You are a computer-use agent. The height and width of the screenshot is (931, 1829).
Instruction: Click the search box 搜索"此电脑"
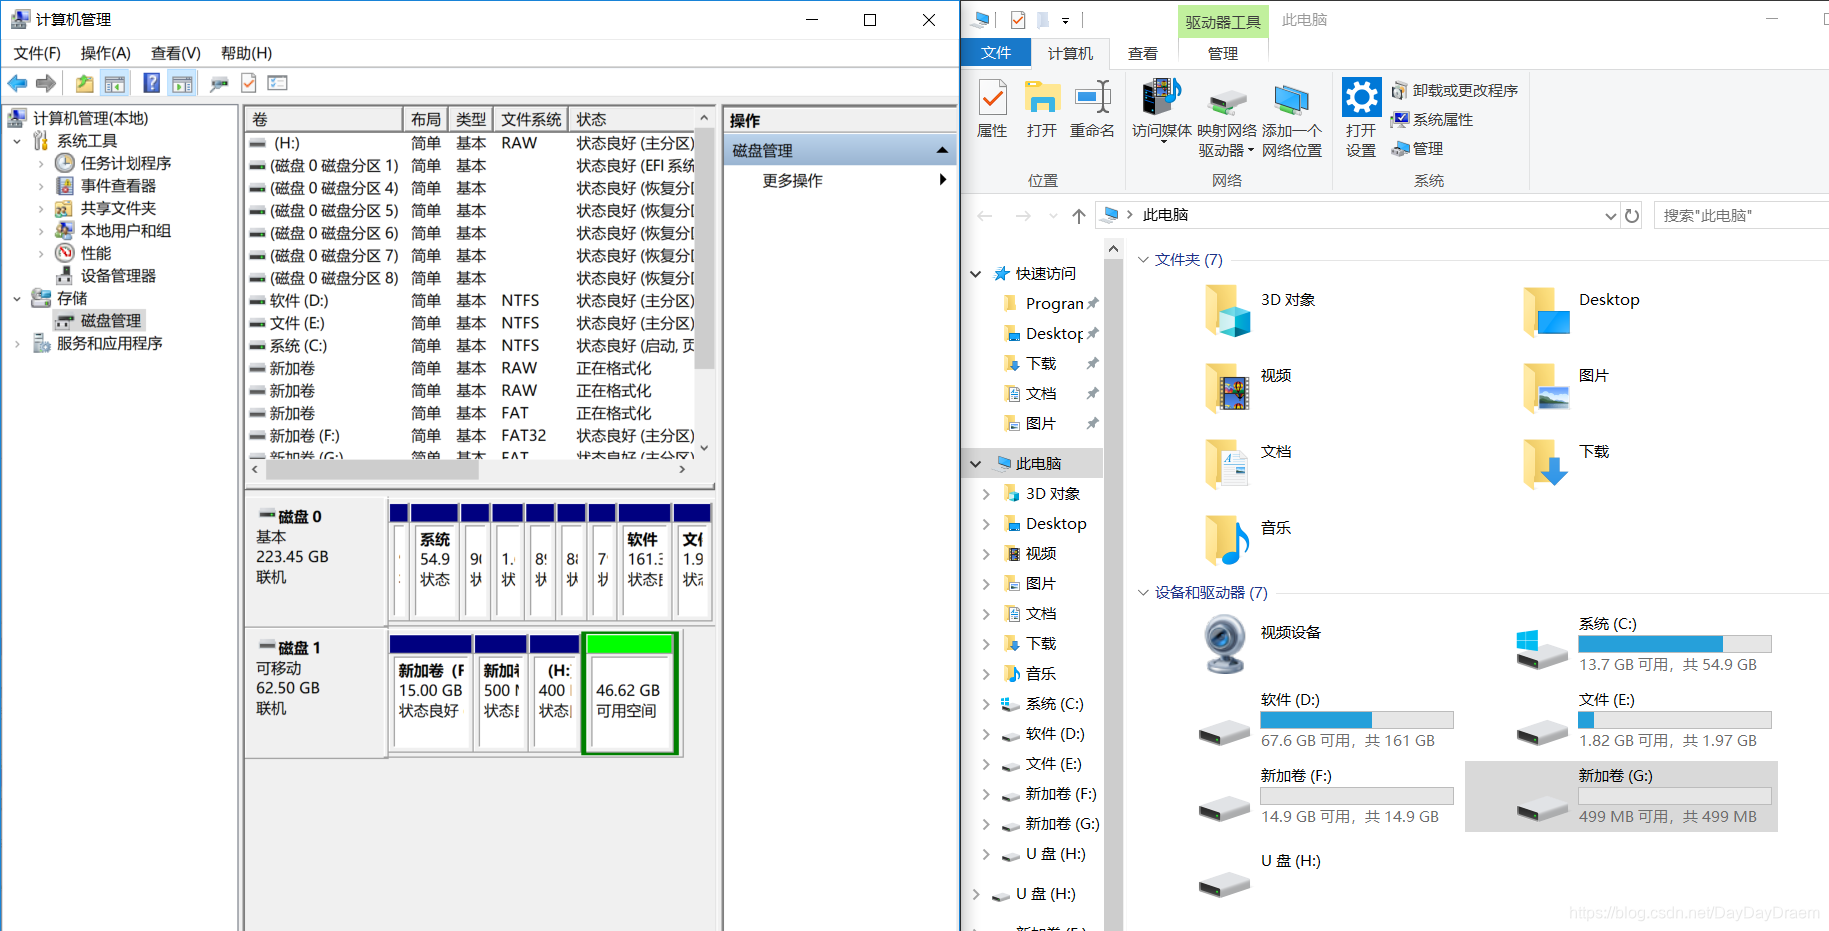(1742, 215)
